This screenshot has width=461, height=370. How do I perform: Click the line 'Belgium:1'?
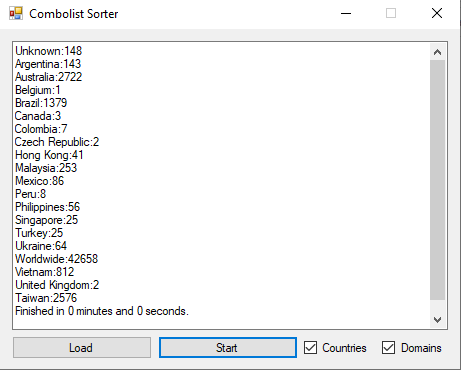tap(38, 90)
